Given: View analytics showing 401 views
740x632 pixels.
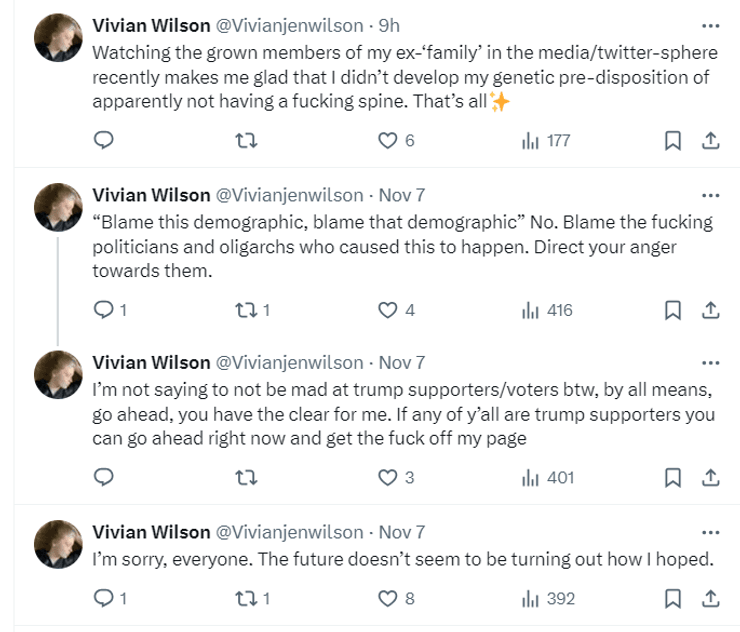Looking at the screenshot, I should point(548,478).
